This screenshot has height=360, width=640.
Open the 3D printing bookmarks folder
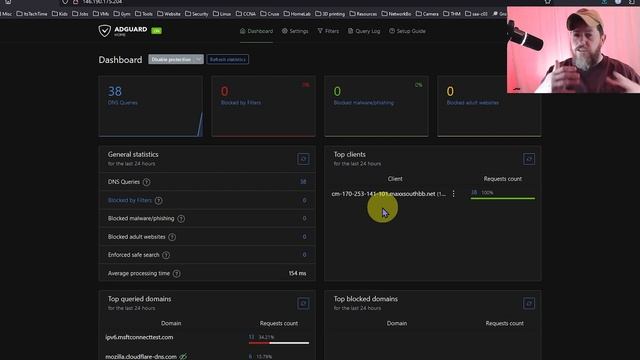click(330, 14)
